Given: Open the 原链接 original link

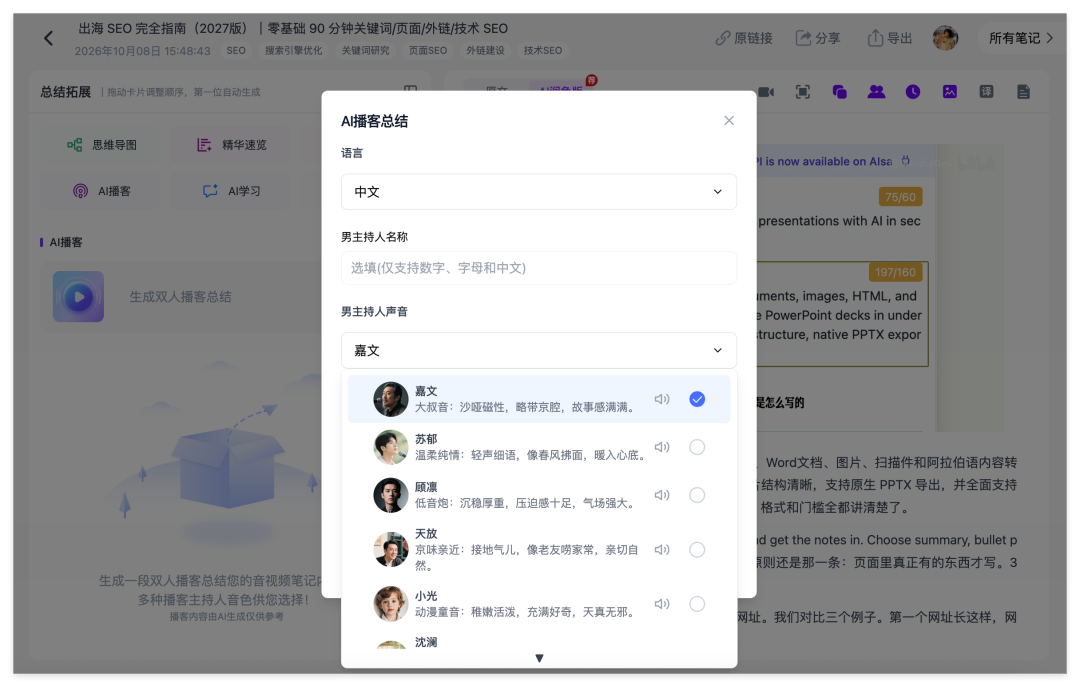Looking at the screenshot, I should 744,38.
